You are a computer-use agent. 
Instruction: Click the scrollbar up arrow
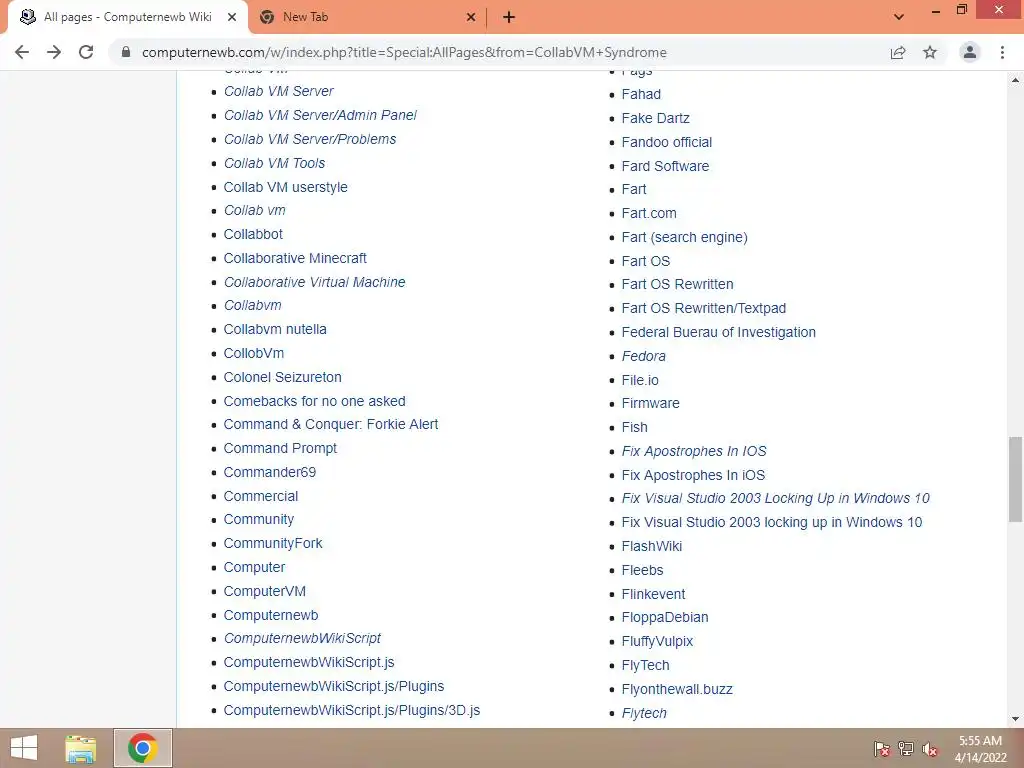(1016, 80)
